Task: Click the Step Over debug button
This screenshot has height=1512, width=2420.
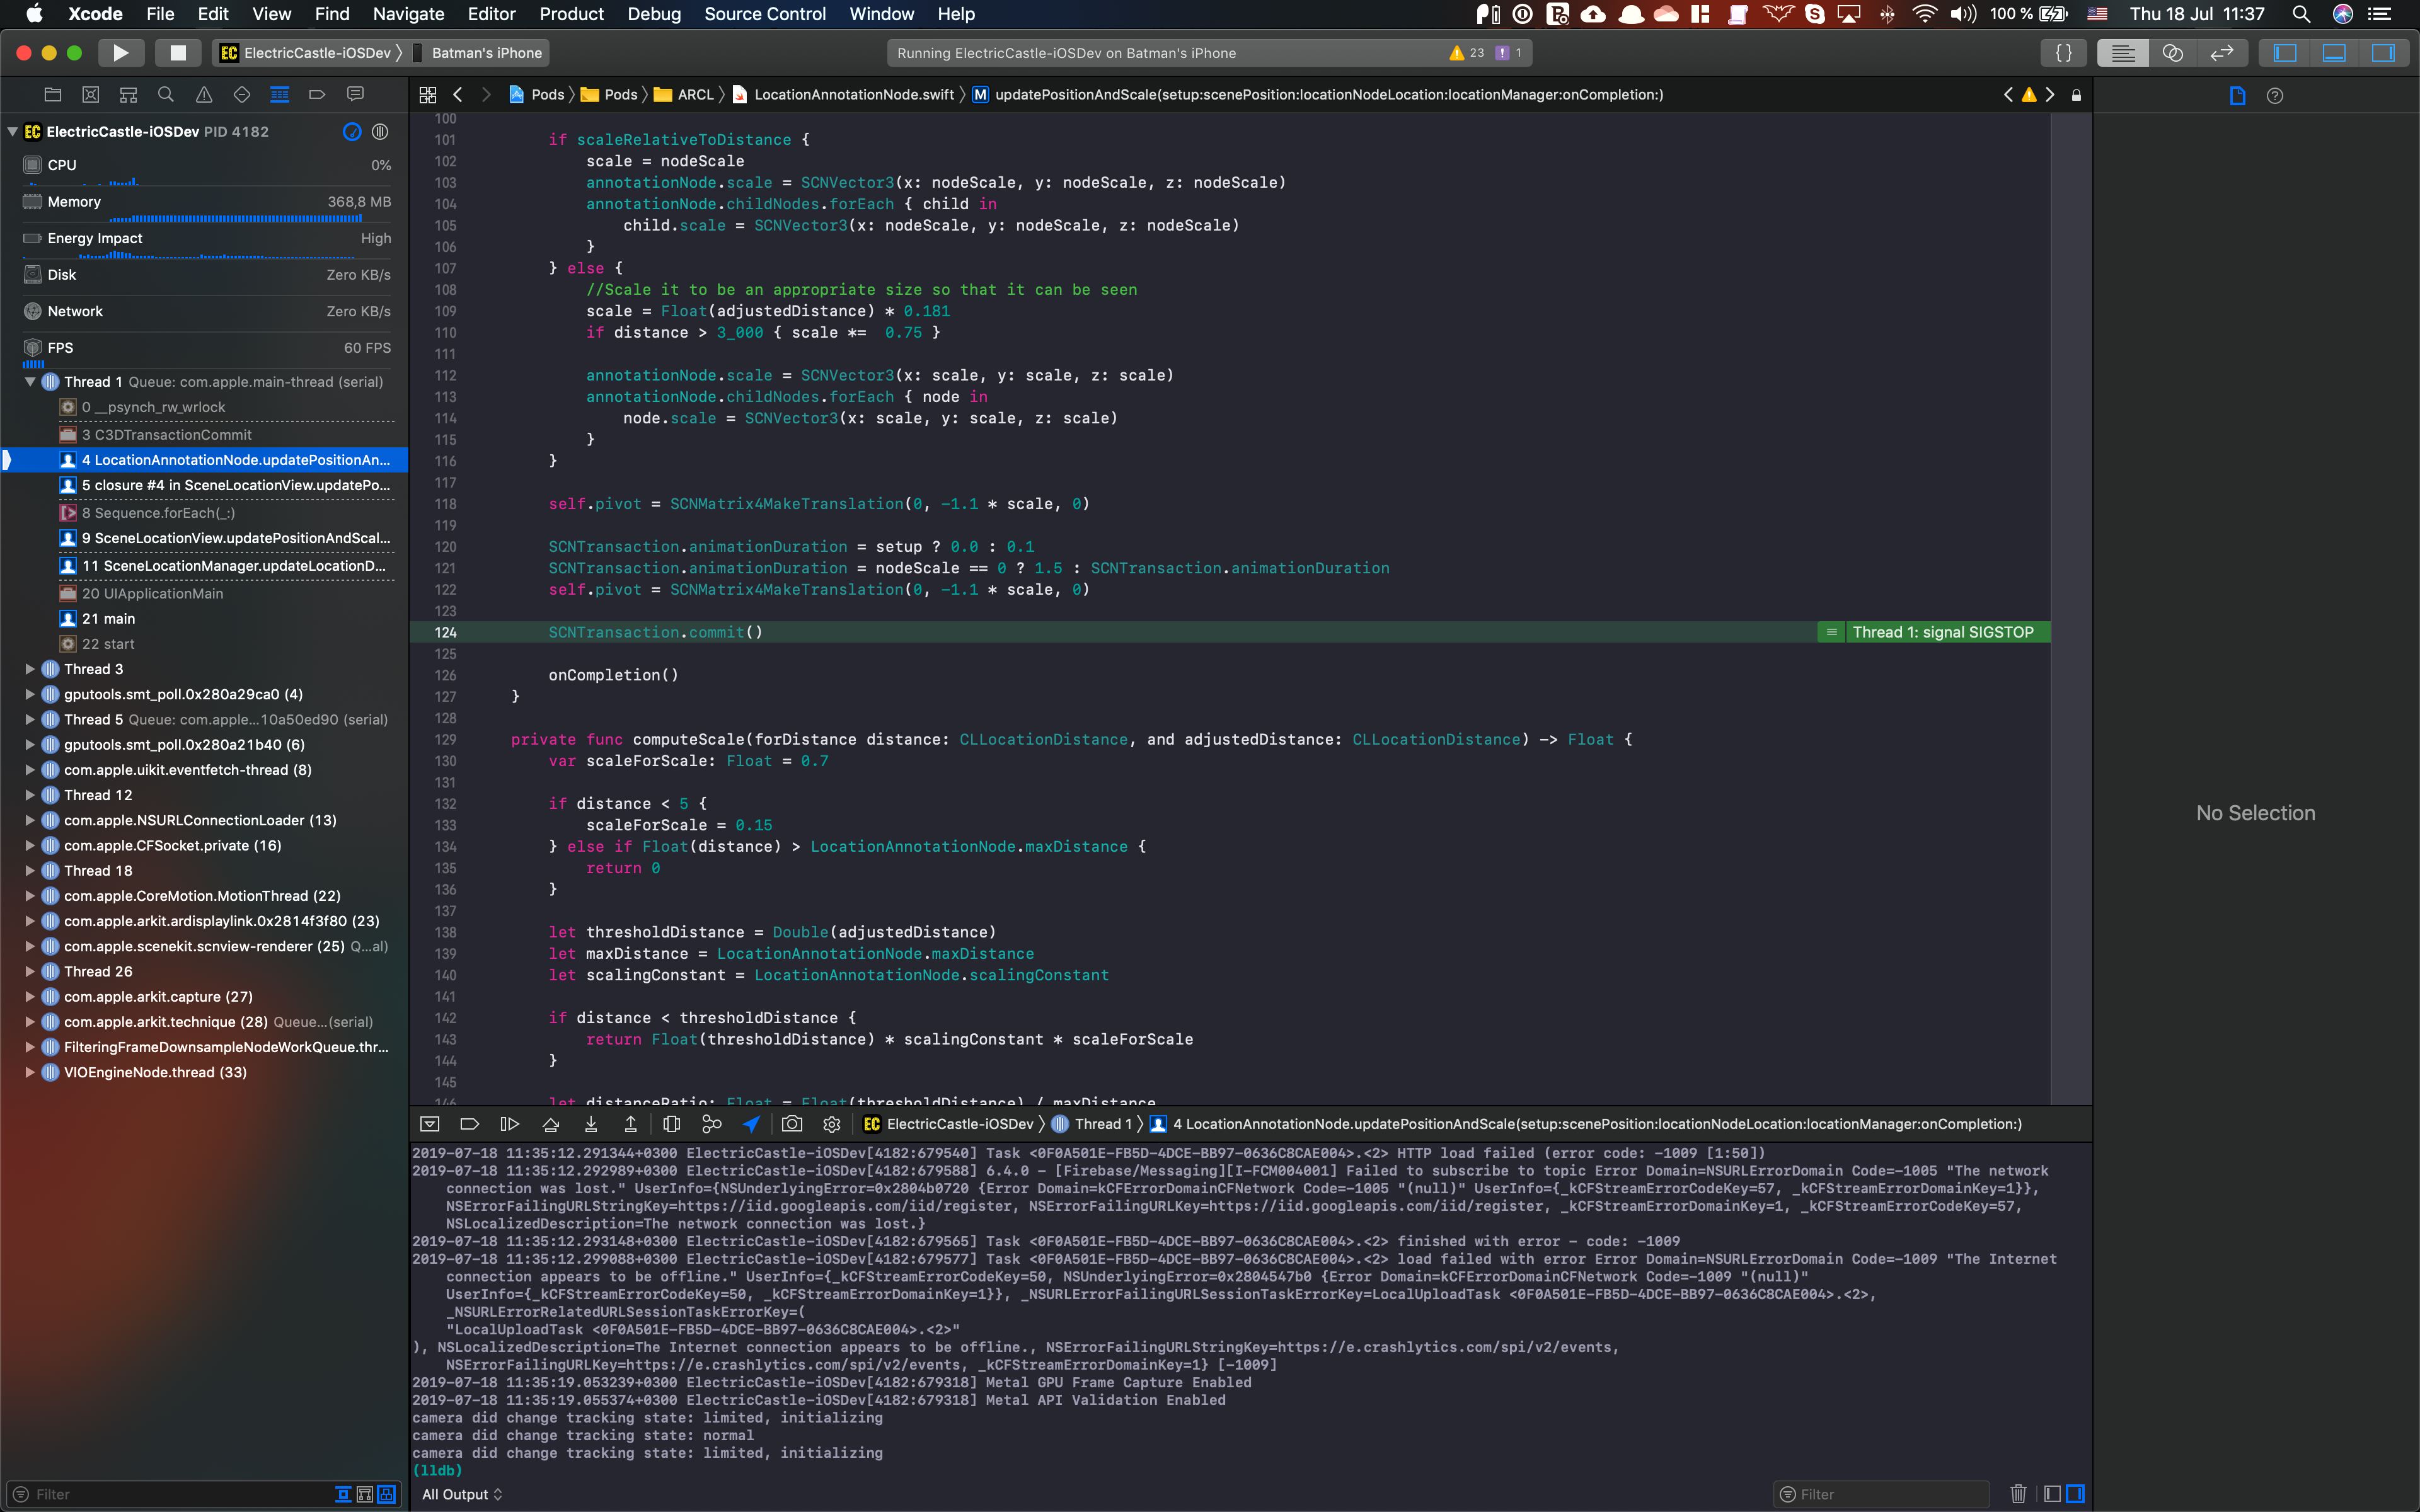Action: [550, 1124]
